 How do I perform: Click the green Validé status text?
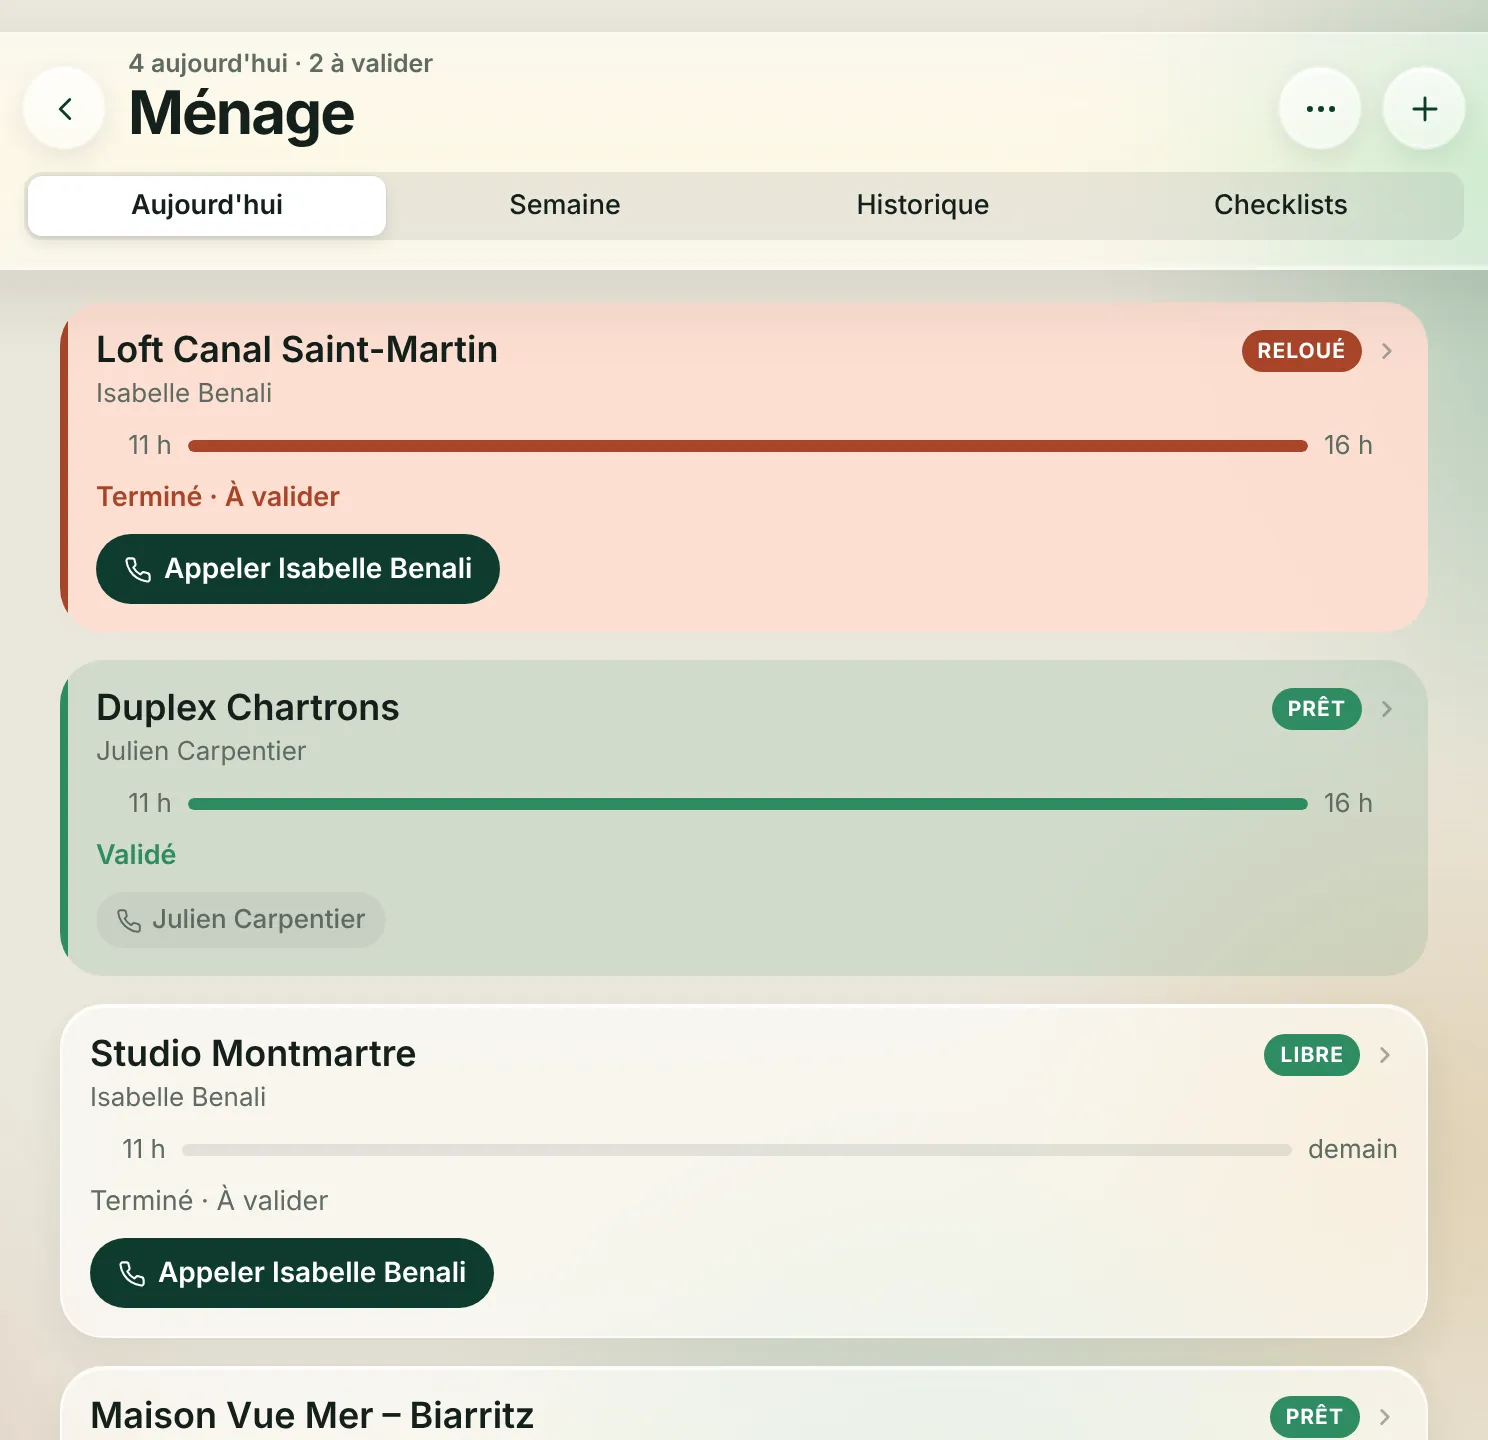(x=136, y=855)
